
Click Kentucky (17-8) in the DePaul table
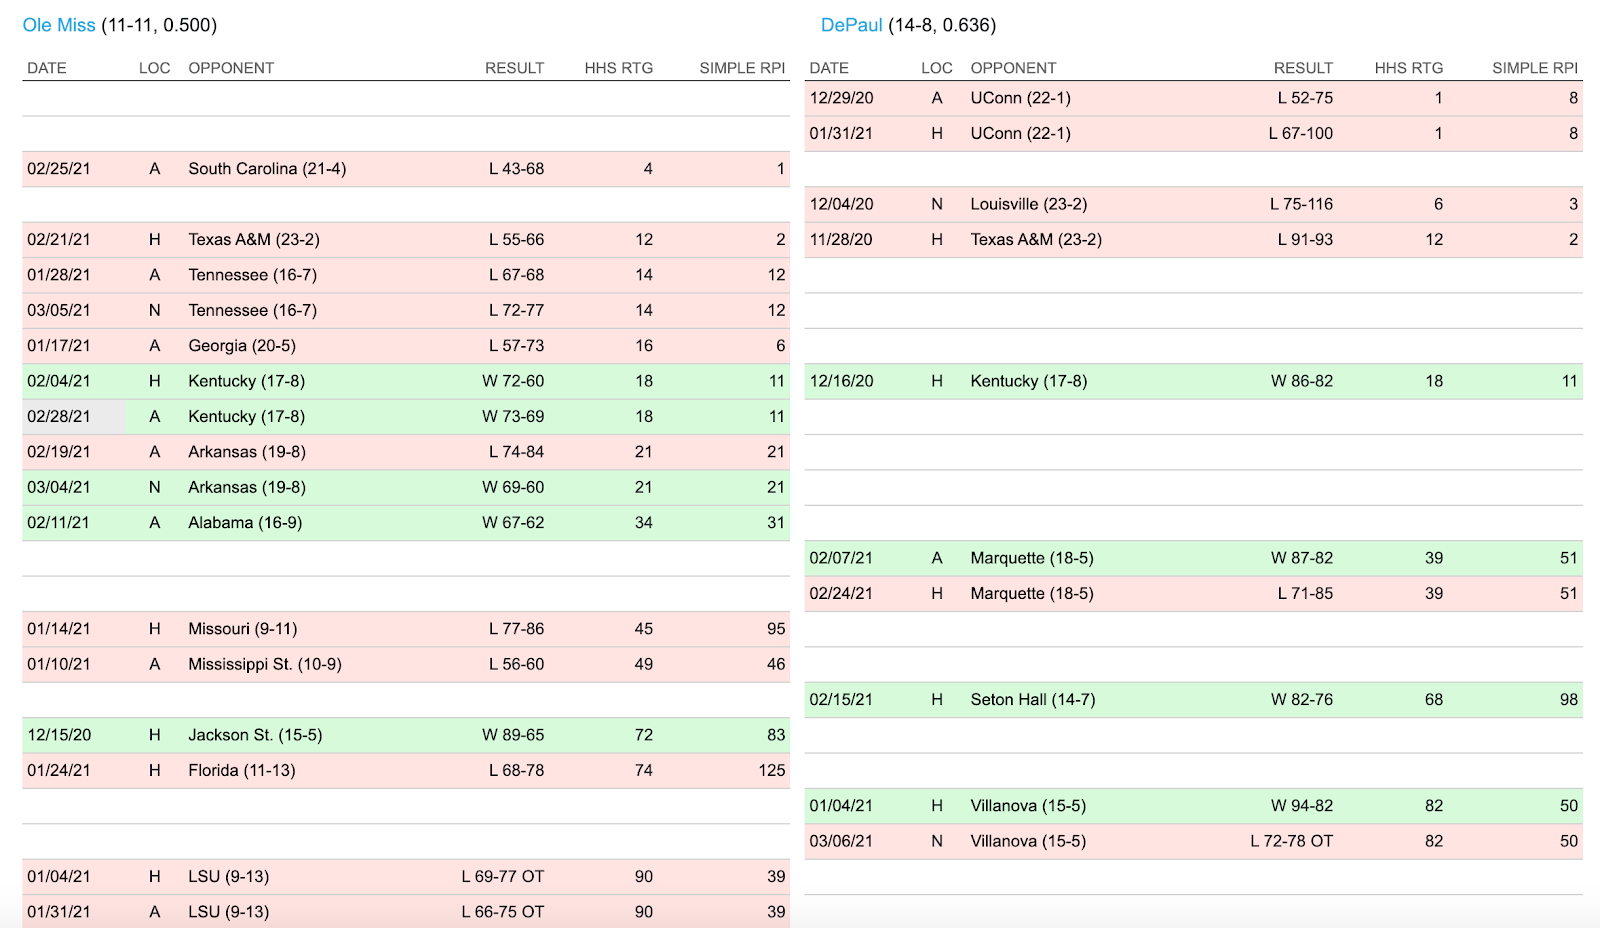[x=1029, y=381]
